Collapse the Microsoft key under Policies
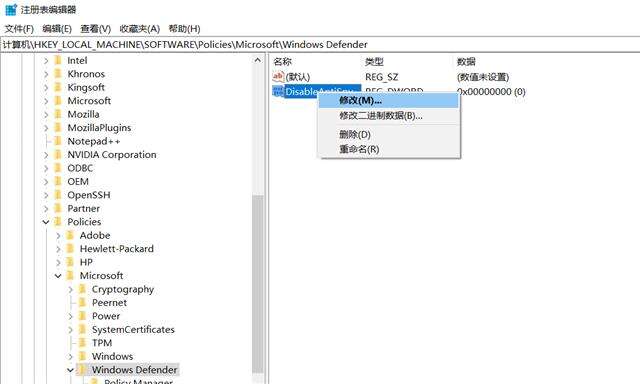 click(x=58, y=276)
